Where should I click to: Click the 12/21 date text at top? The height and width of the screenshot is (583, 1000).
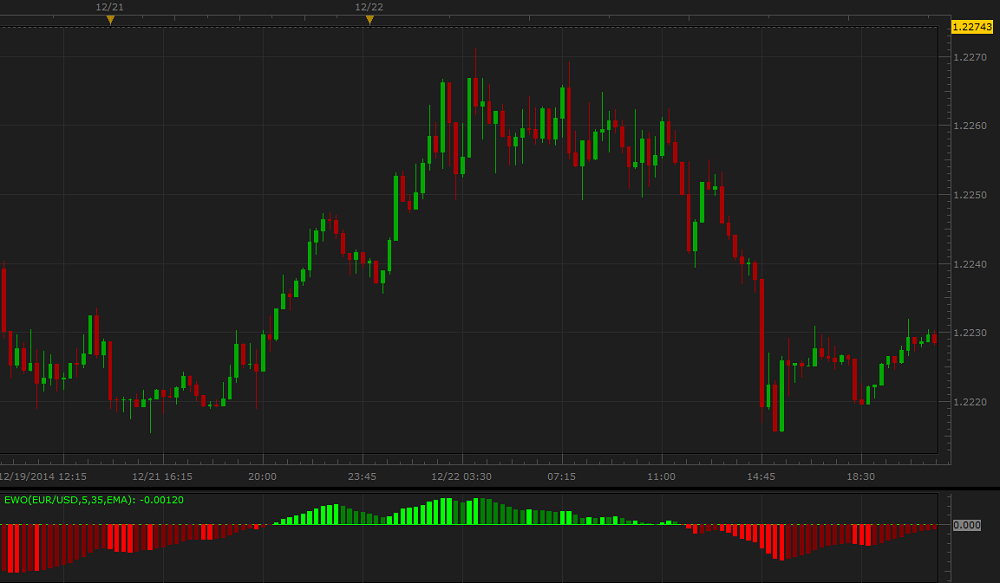[x=110, y=7]
